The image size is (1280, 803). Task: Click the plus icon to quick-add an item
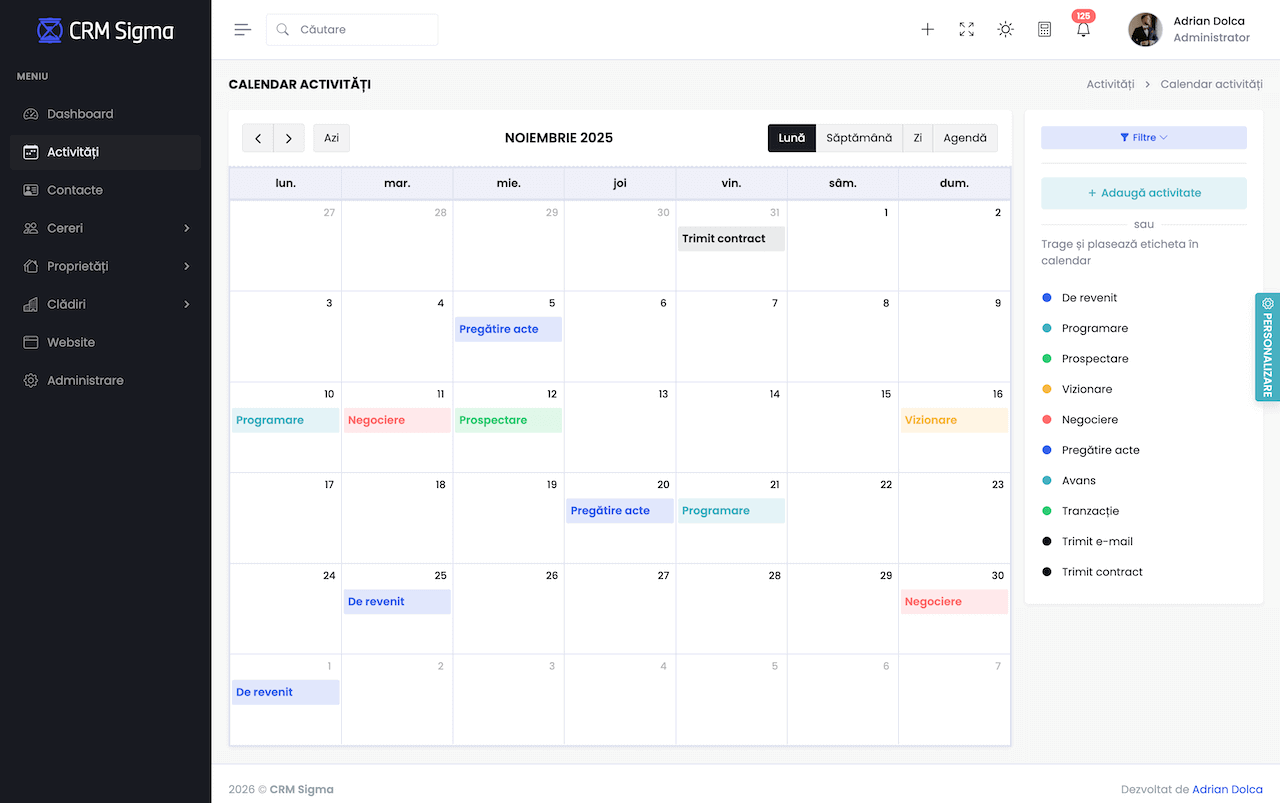tap(927, 29)
